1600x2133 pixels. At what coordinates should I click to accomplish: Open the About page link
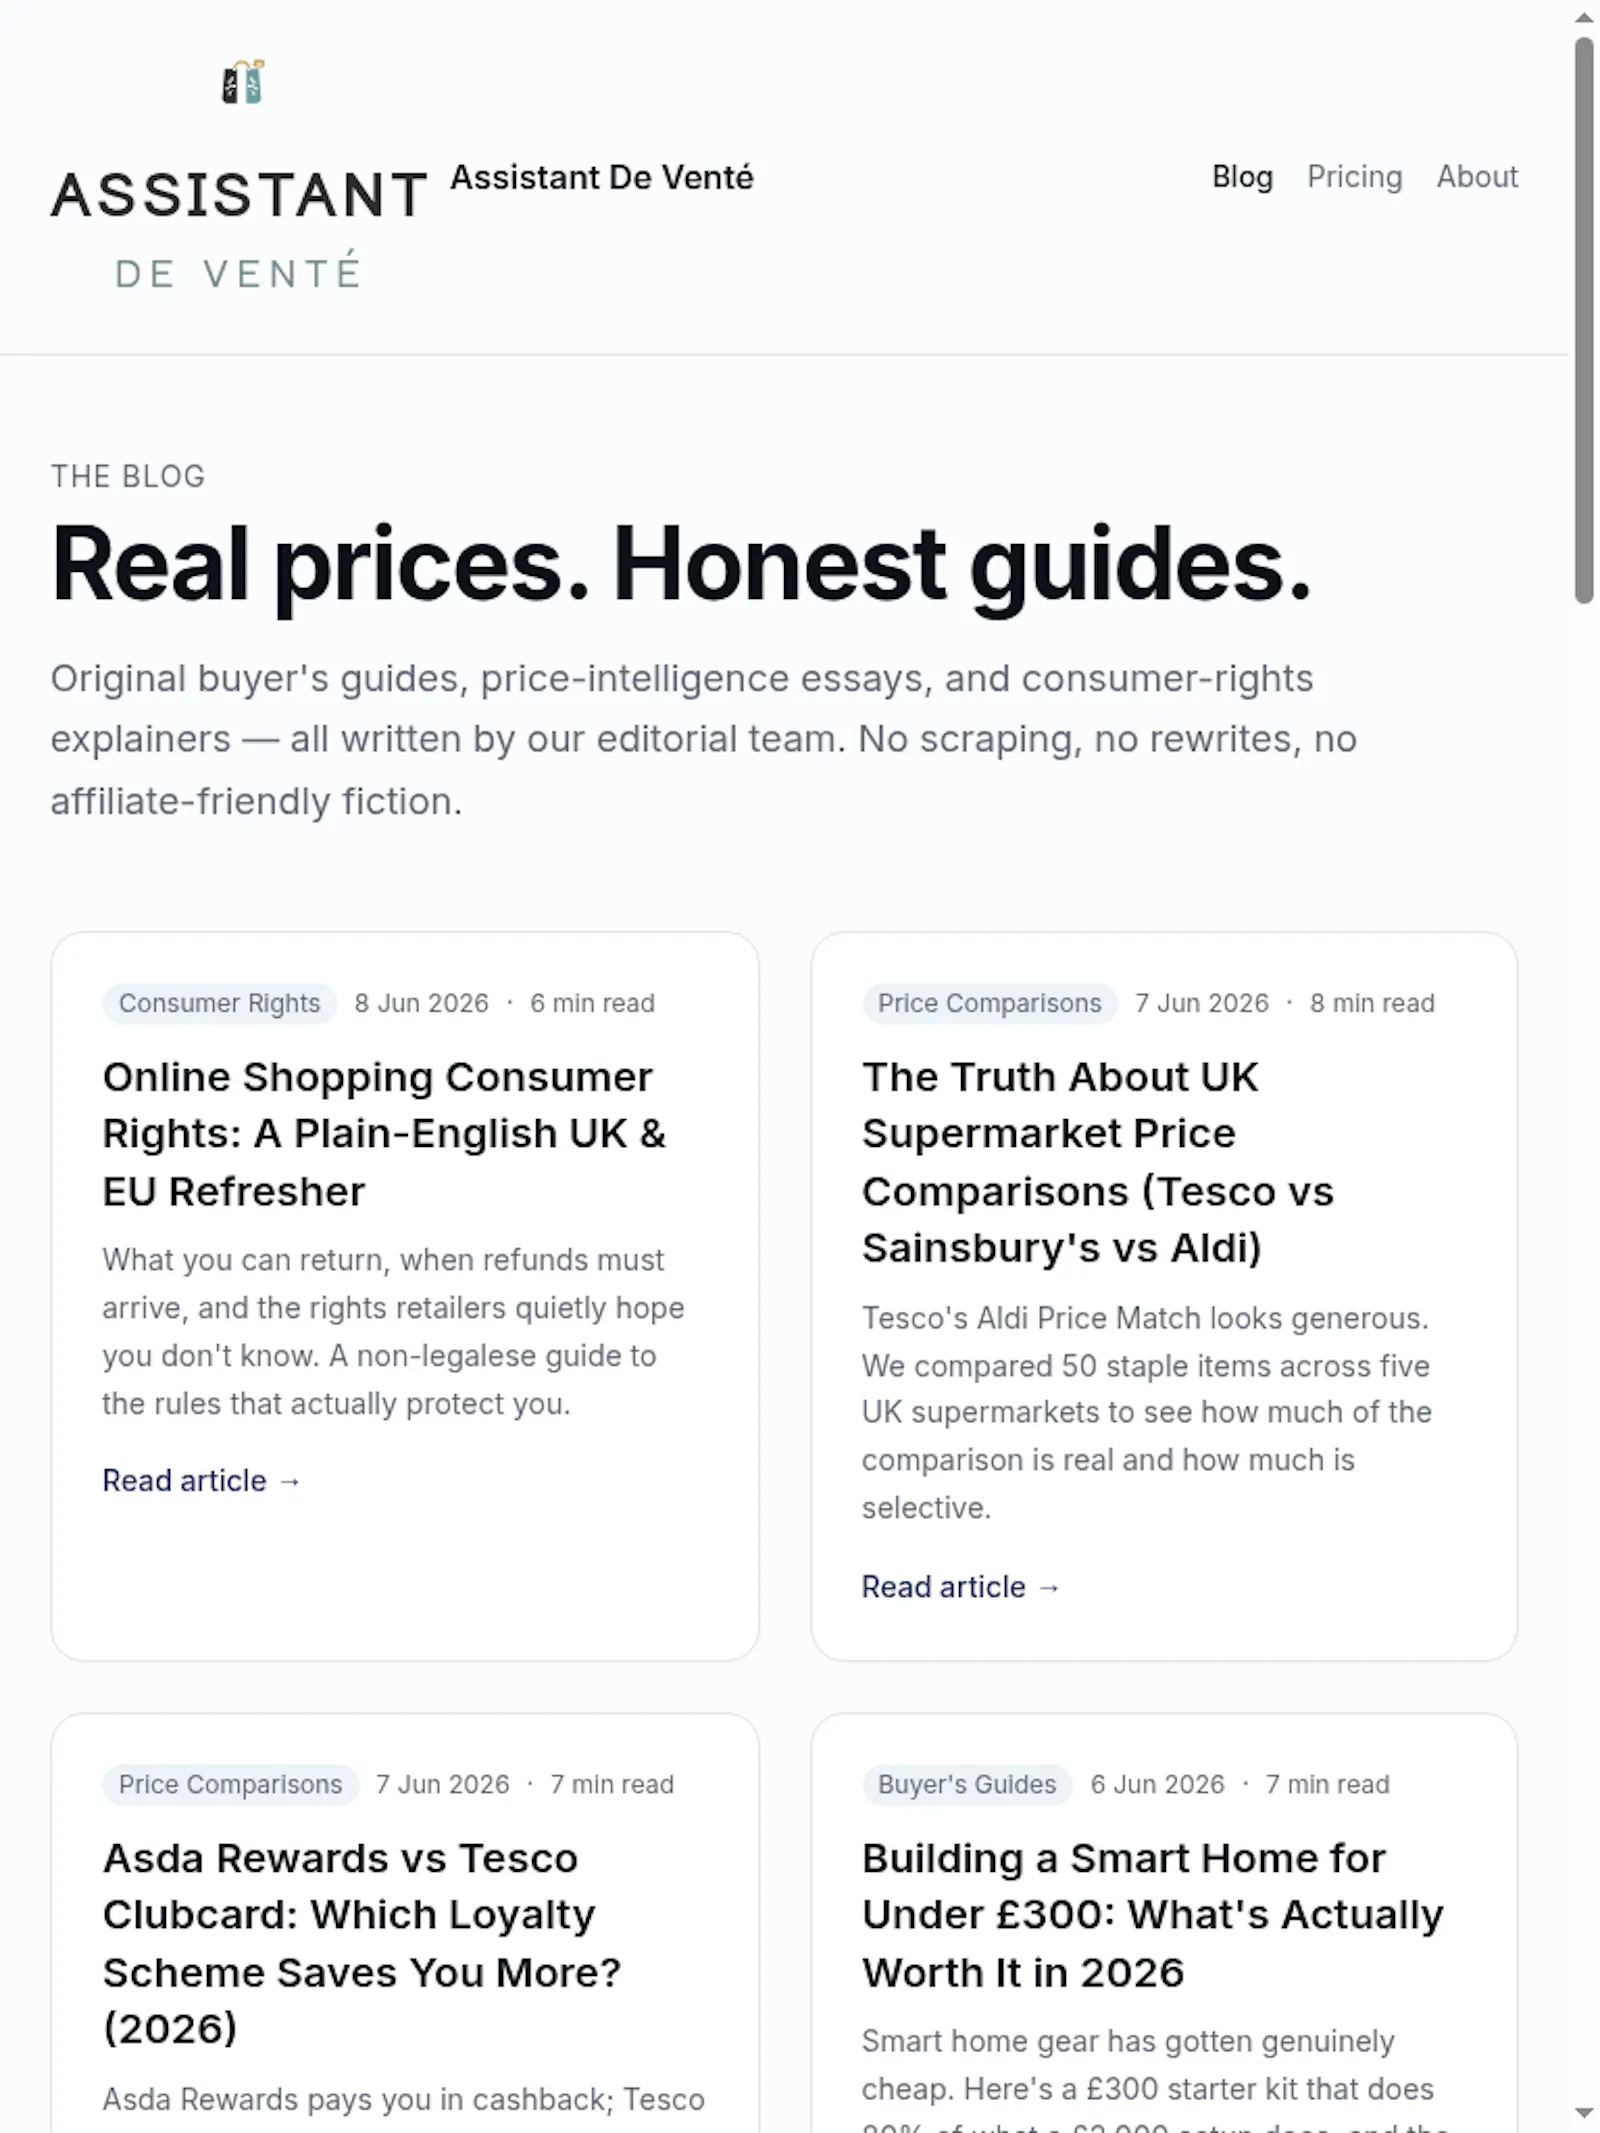1477,177
